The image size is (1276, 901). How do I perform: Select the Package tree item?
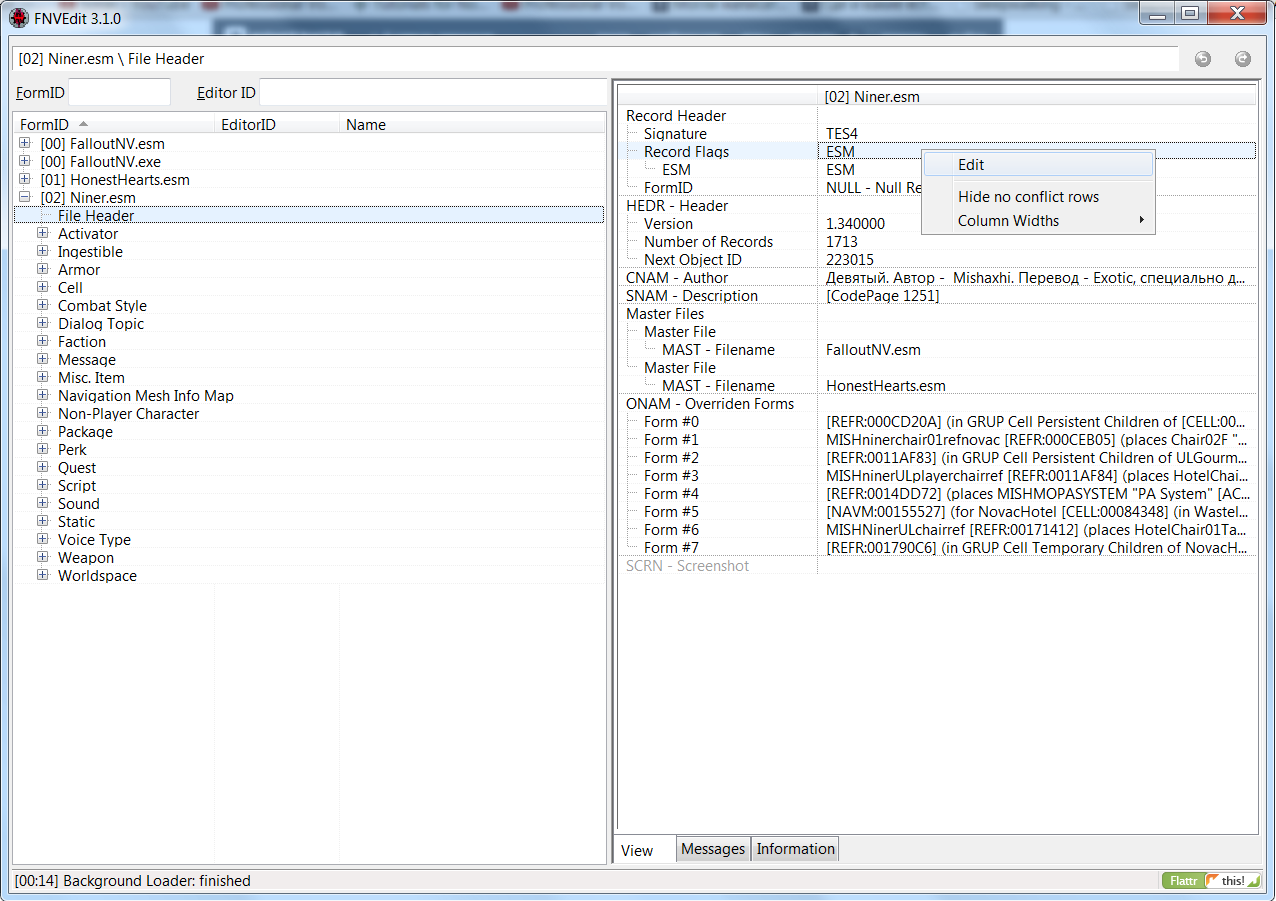pos(85,431)
